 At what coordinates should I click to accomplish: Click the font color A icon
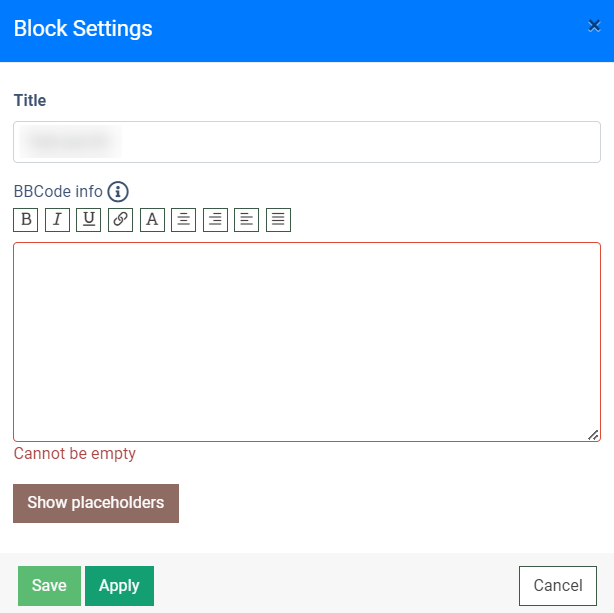coord(152,219)
